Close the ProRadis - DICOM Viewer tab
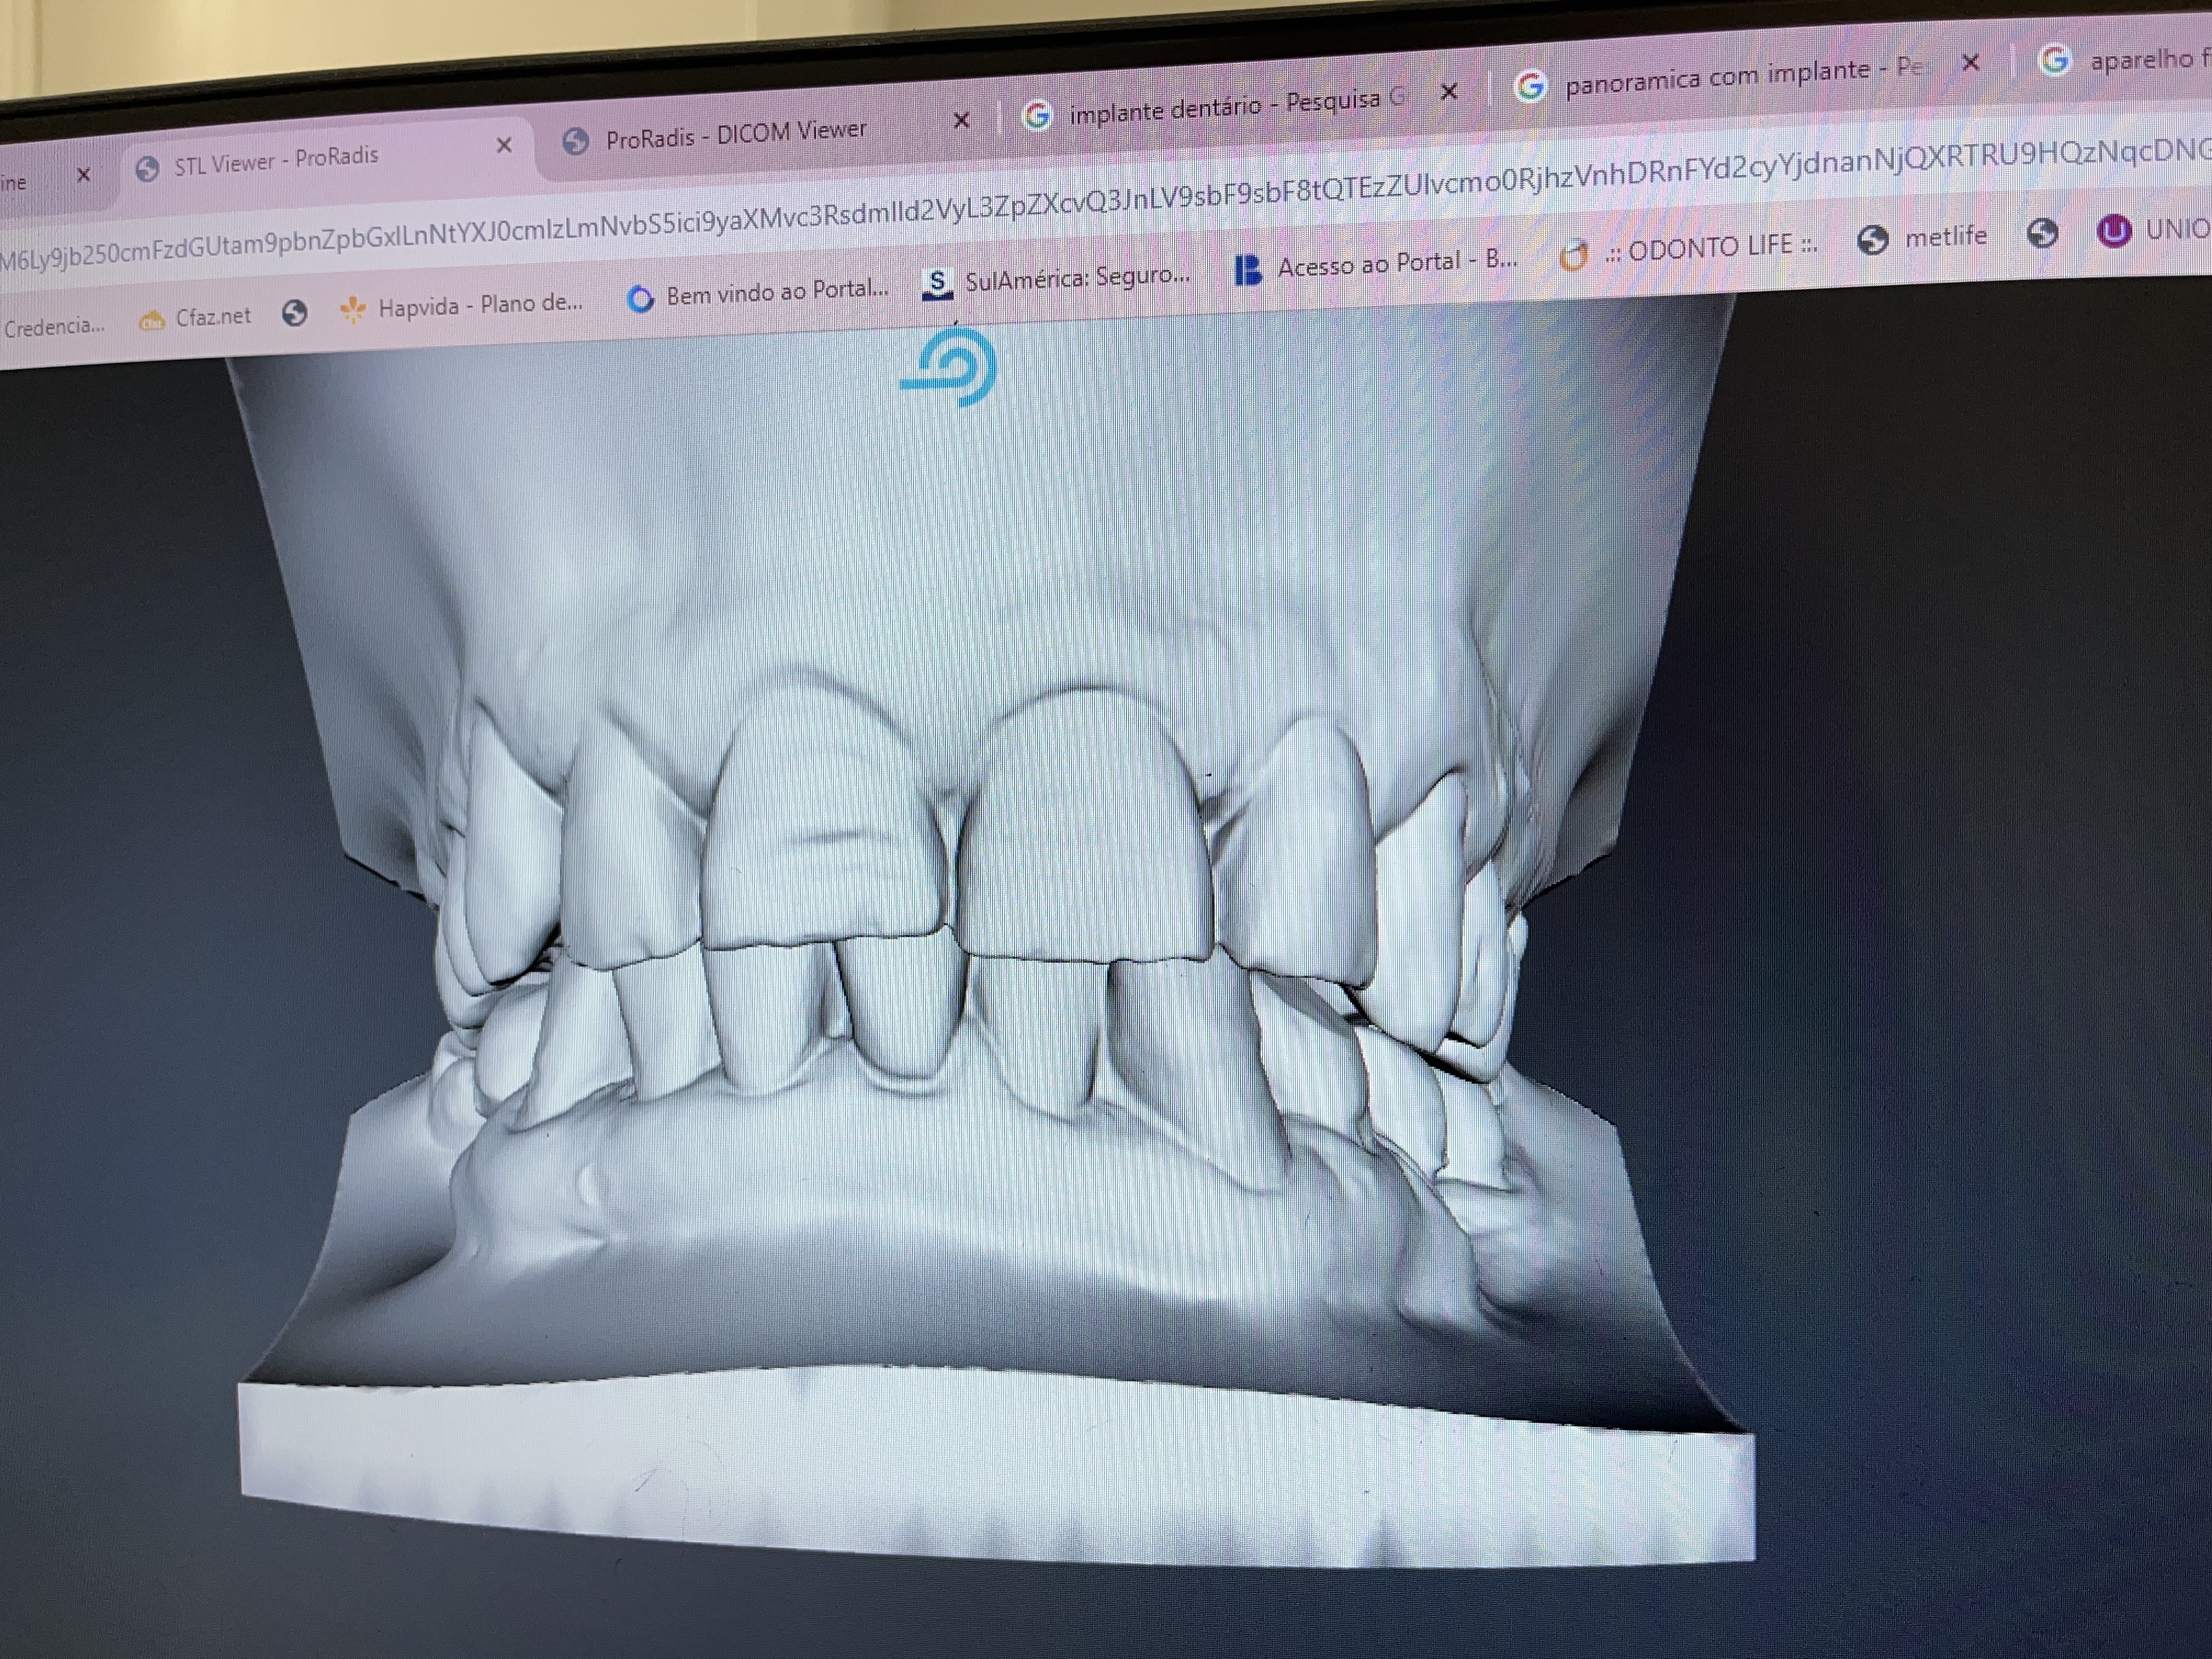The image size is (2212, 1659). tap(961, 120)
